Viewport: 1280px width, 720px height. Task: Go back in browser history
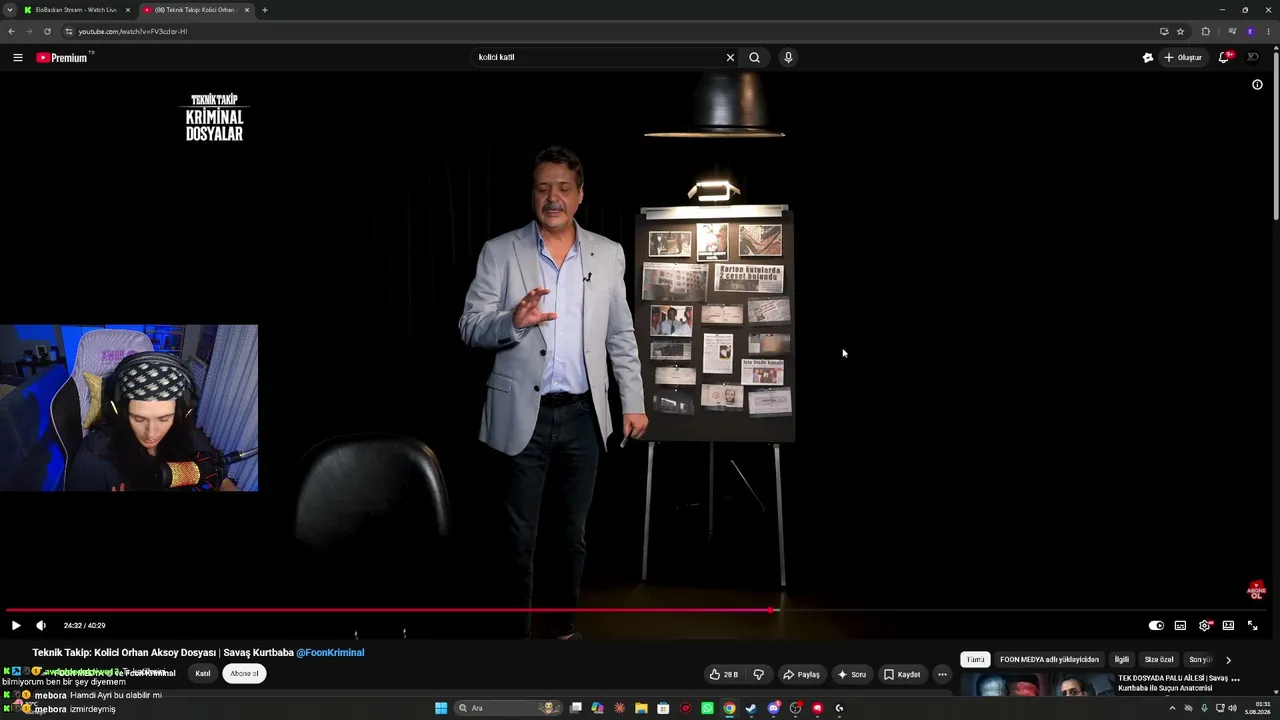[x=12, y=31]
